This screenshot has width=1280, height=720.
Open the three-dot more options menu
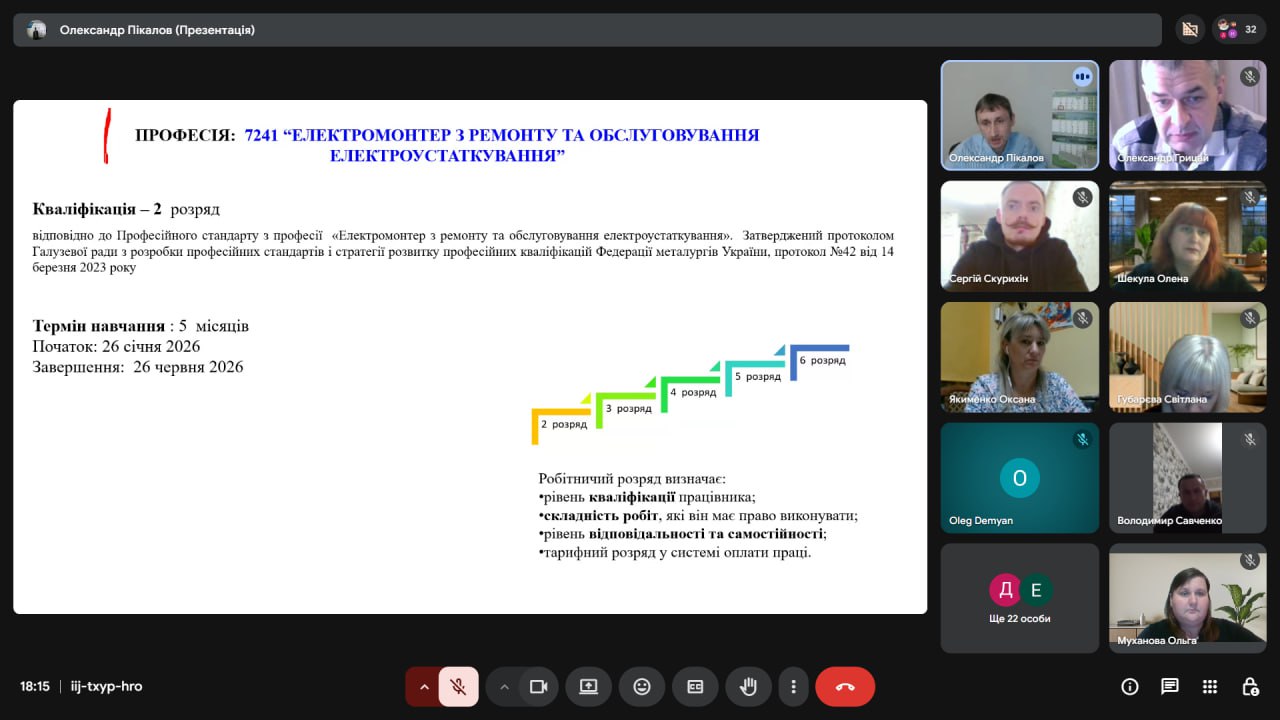793,687
